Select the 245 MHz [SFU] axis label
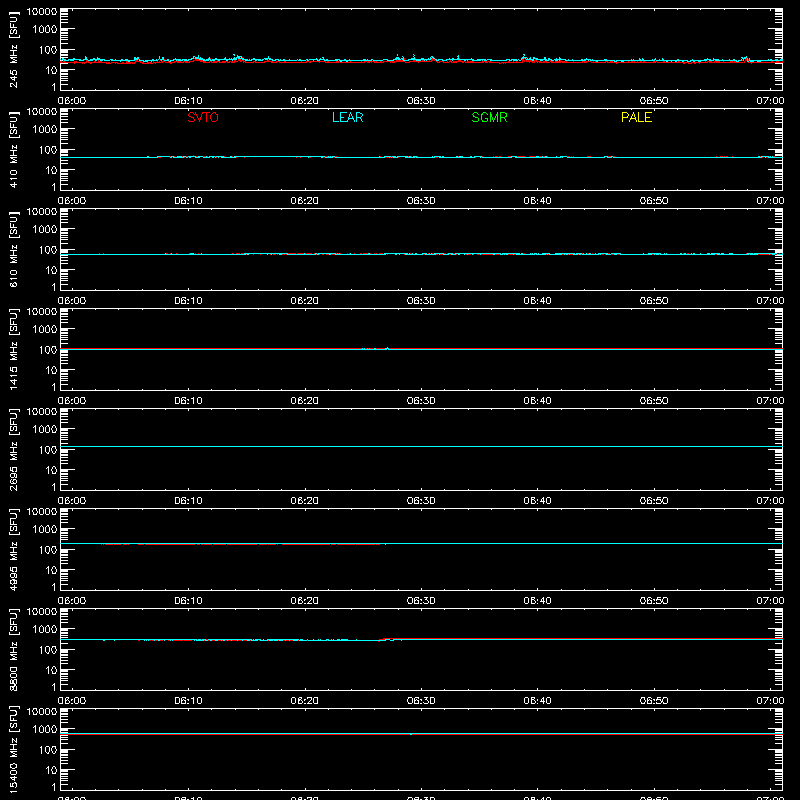The image size is (800, 800). point(13,49)
